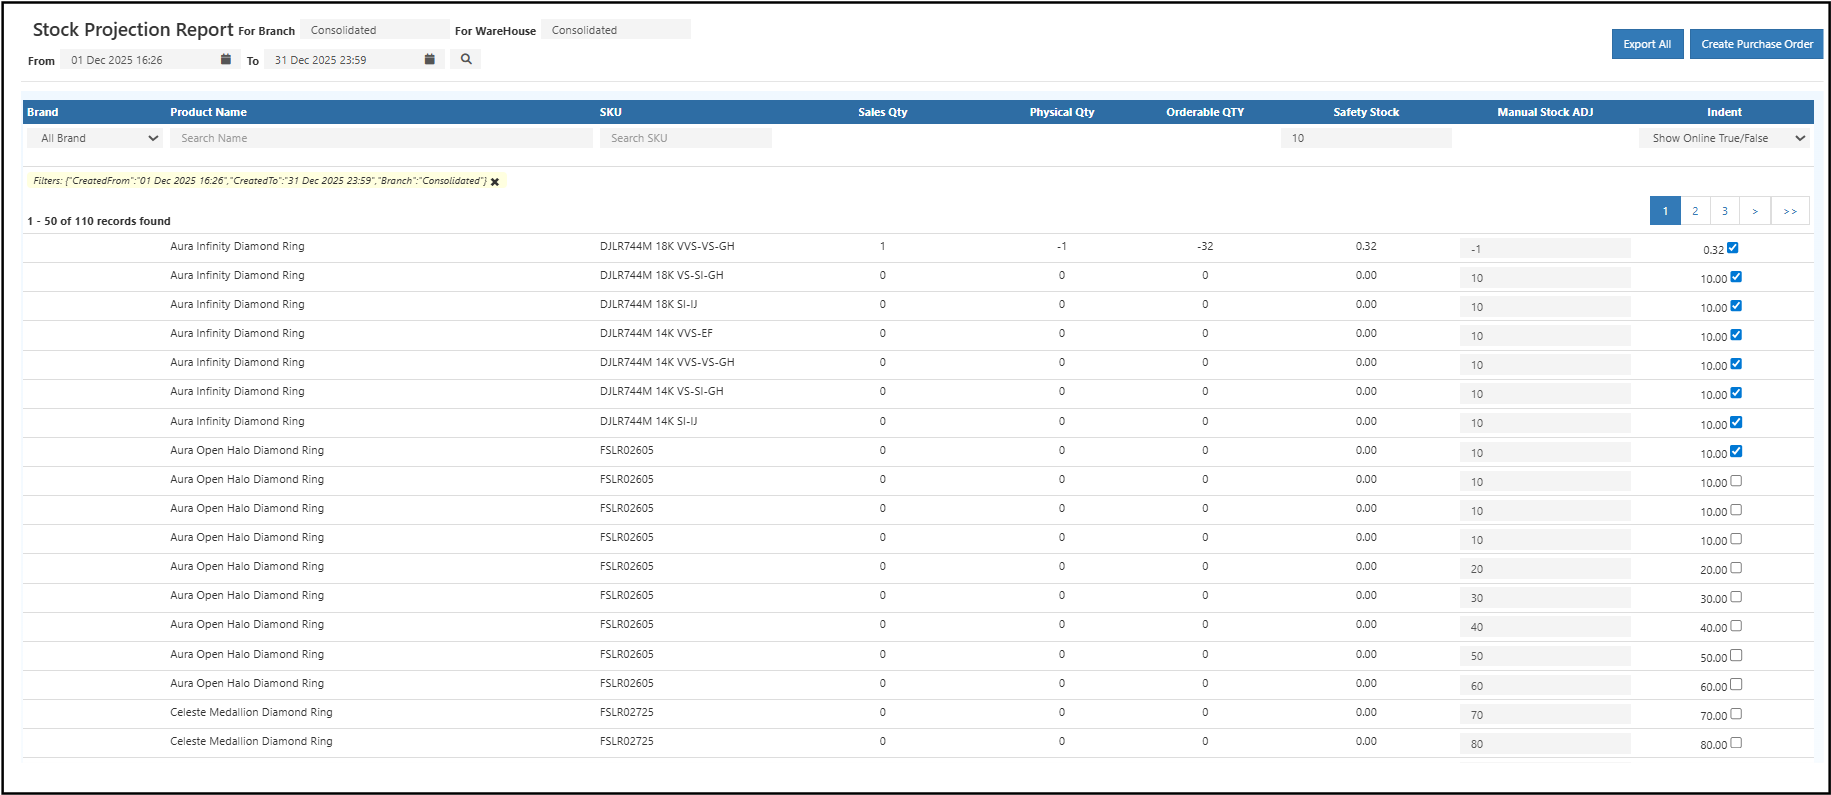Open the To date calendar icon
1831x795 pixels.
(x=430, y=60)
